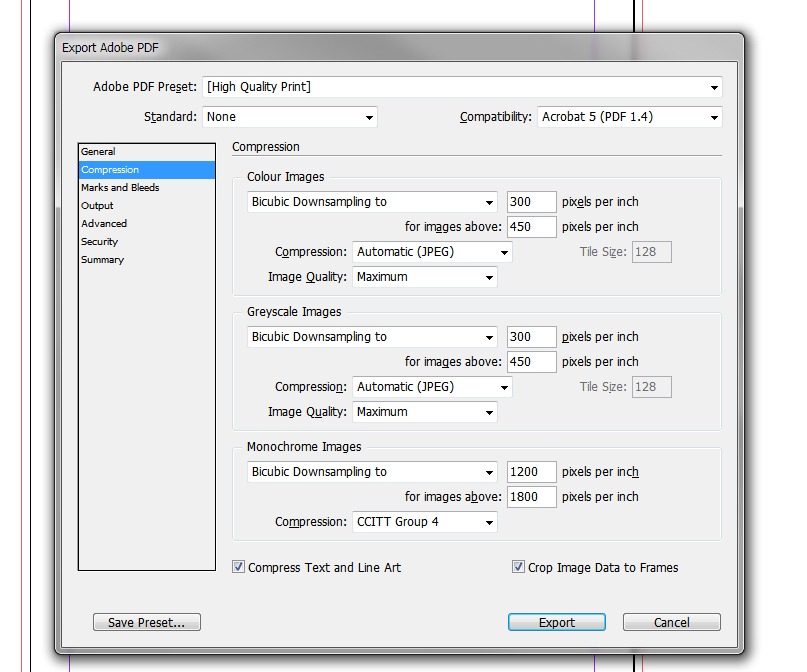Cancel the Export Adobe PDF dialog
The height and width of the screenshot is (672, 807).
click(672, 622)
